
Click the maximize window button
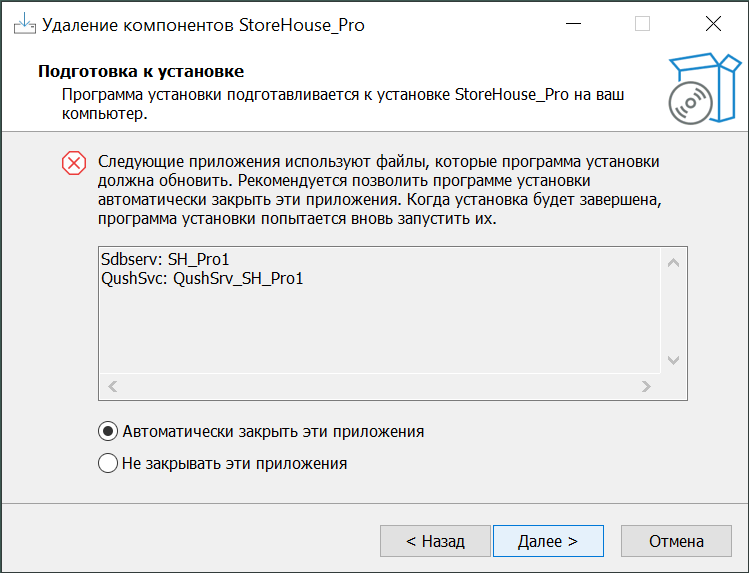pos(642,24)
